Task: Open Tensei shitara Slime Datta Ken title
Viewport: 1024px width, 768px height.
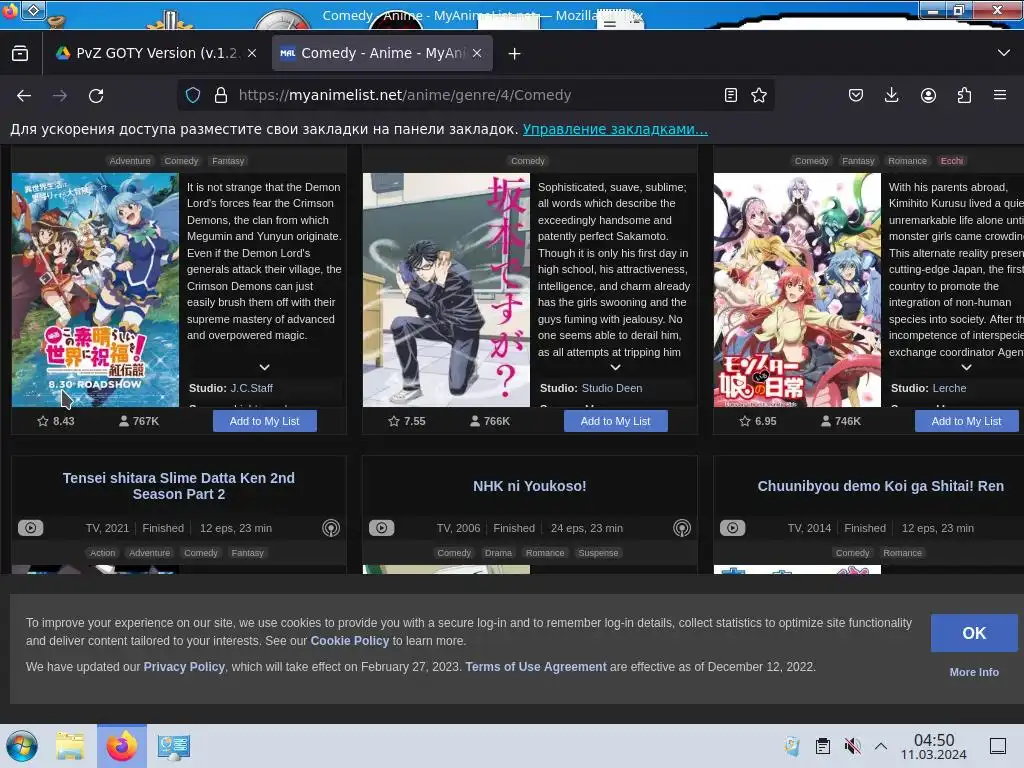Action: click(179, 486)
